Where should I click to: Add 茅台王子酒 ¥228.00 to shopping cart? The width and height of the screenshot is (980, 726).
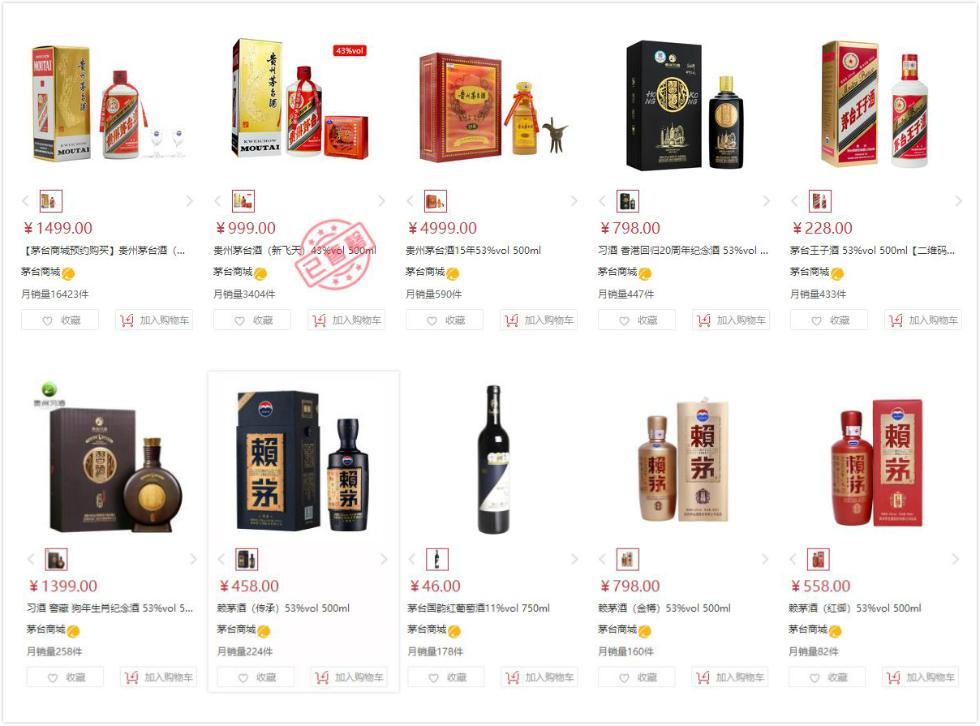pyautogui.click(x=923, y=320)
